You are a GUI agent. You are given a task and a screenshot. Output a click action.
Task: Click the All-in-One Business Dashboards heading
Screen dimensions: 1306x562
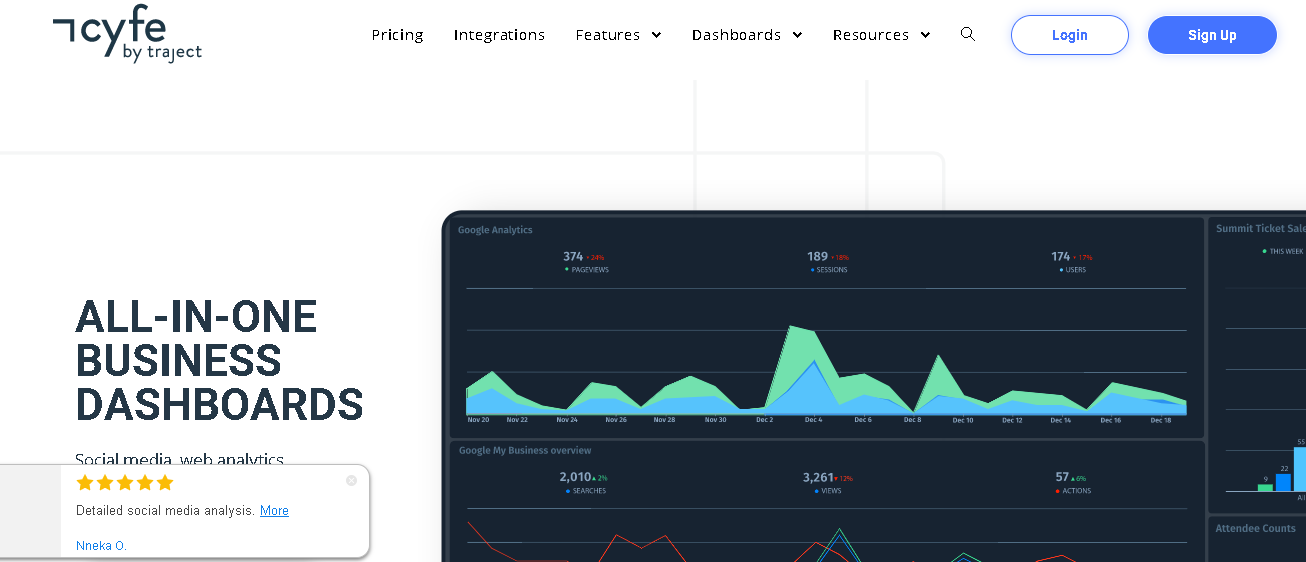click(x=219, y=360)
